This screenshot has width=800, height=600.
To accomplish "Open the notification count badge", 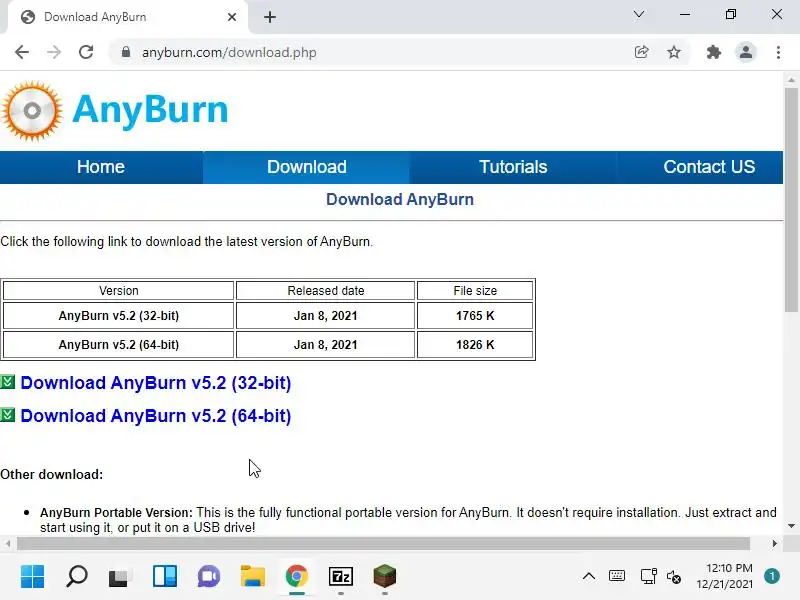I will (x=772, y=576).
